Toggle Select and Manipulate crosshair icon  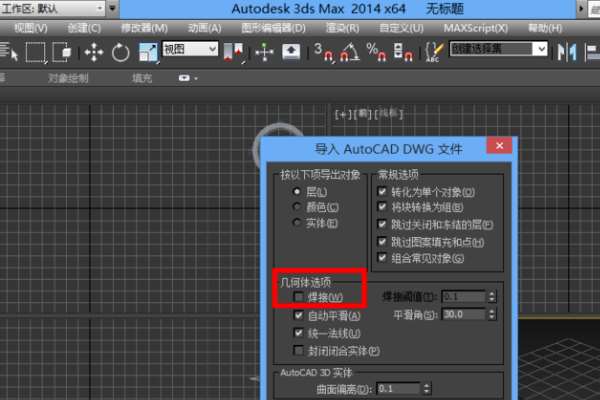[x=264, y=52]
